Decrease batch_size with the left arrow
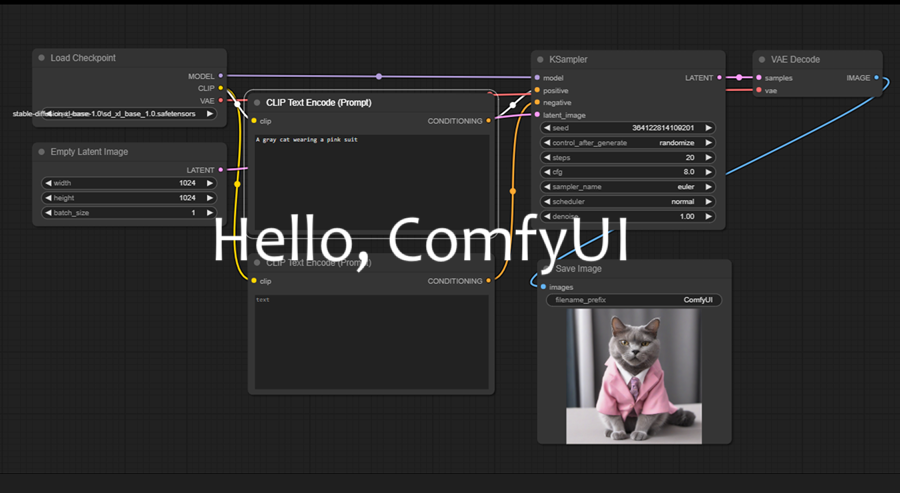 [48, 213]
